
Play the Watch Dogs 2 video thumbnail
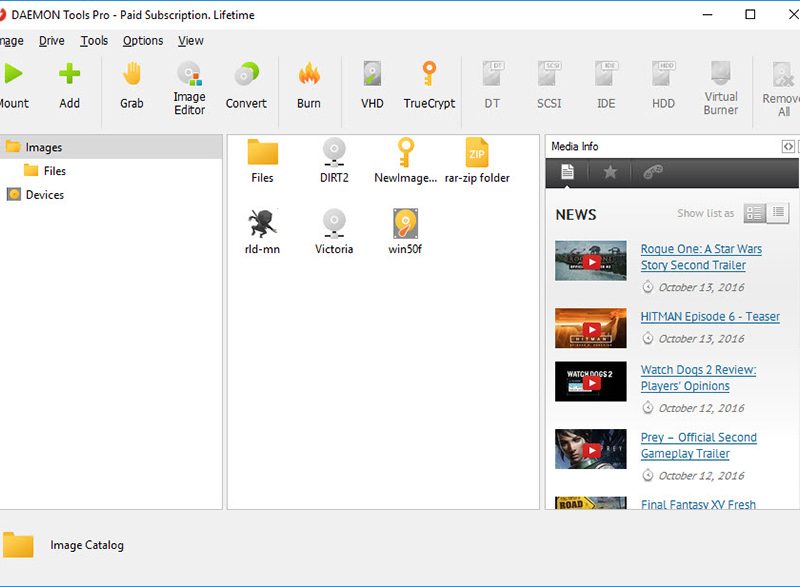[x=591, y=381]
